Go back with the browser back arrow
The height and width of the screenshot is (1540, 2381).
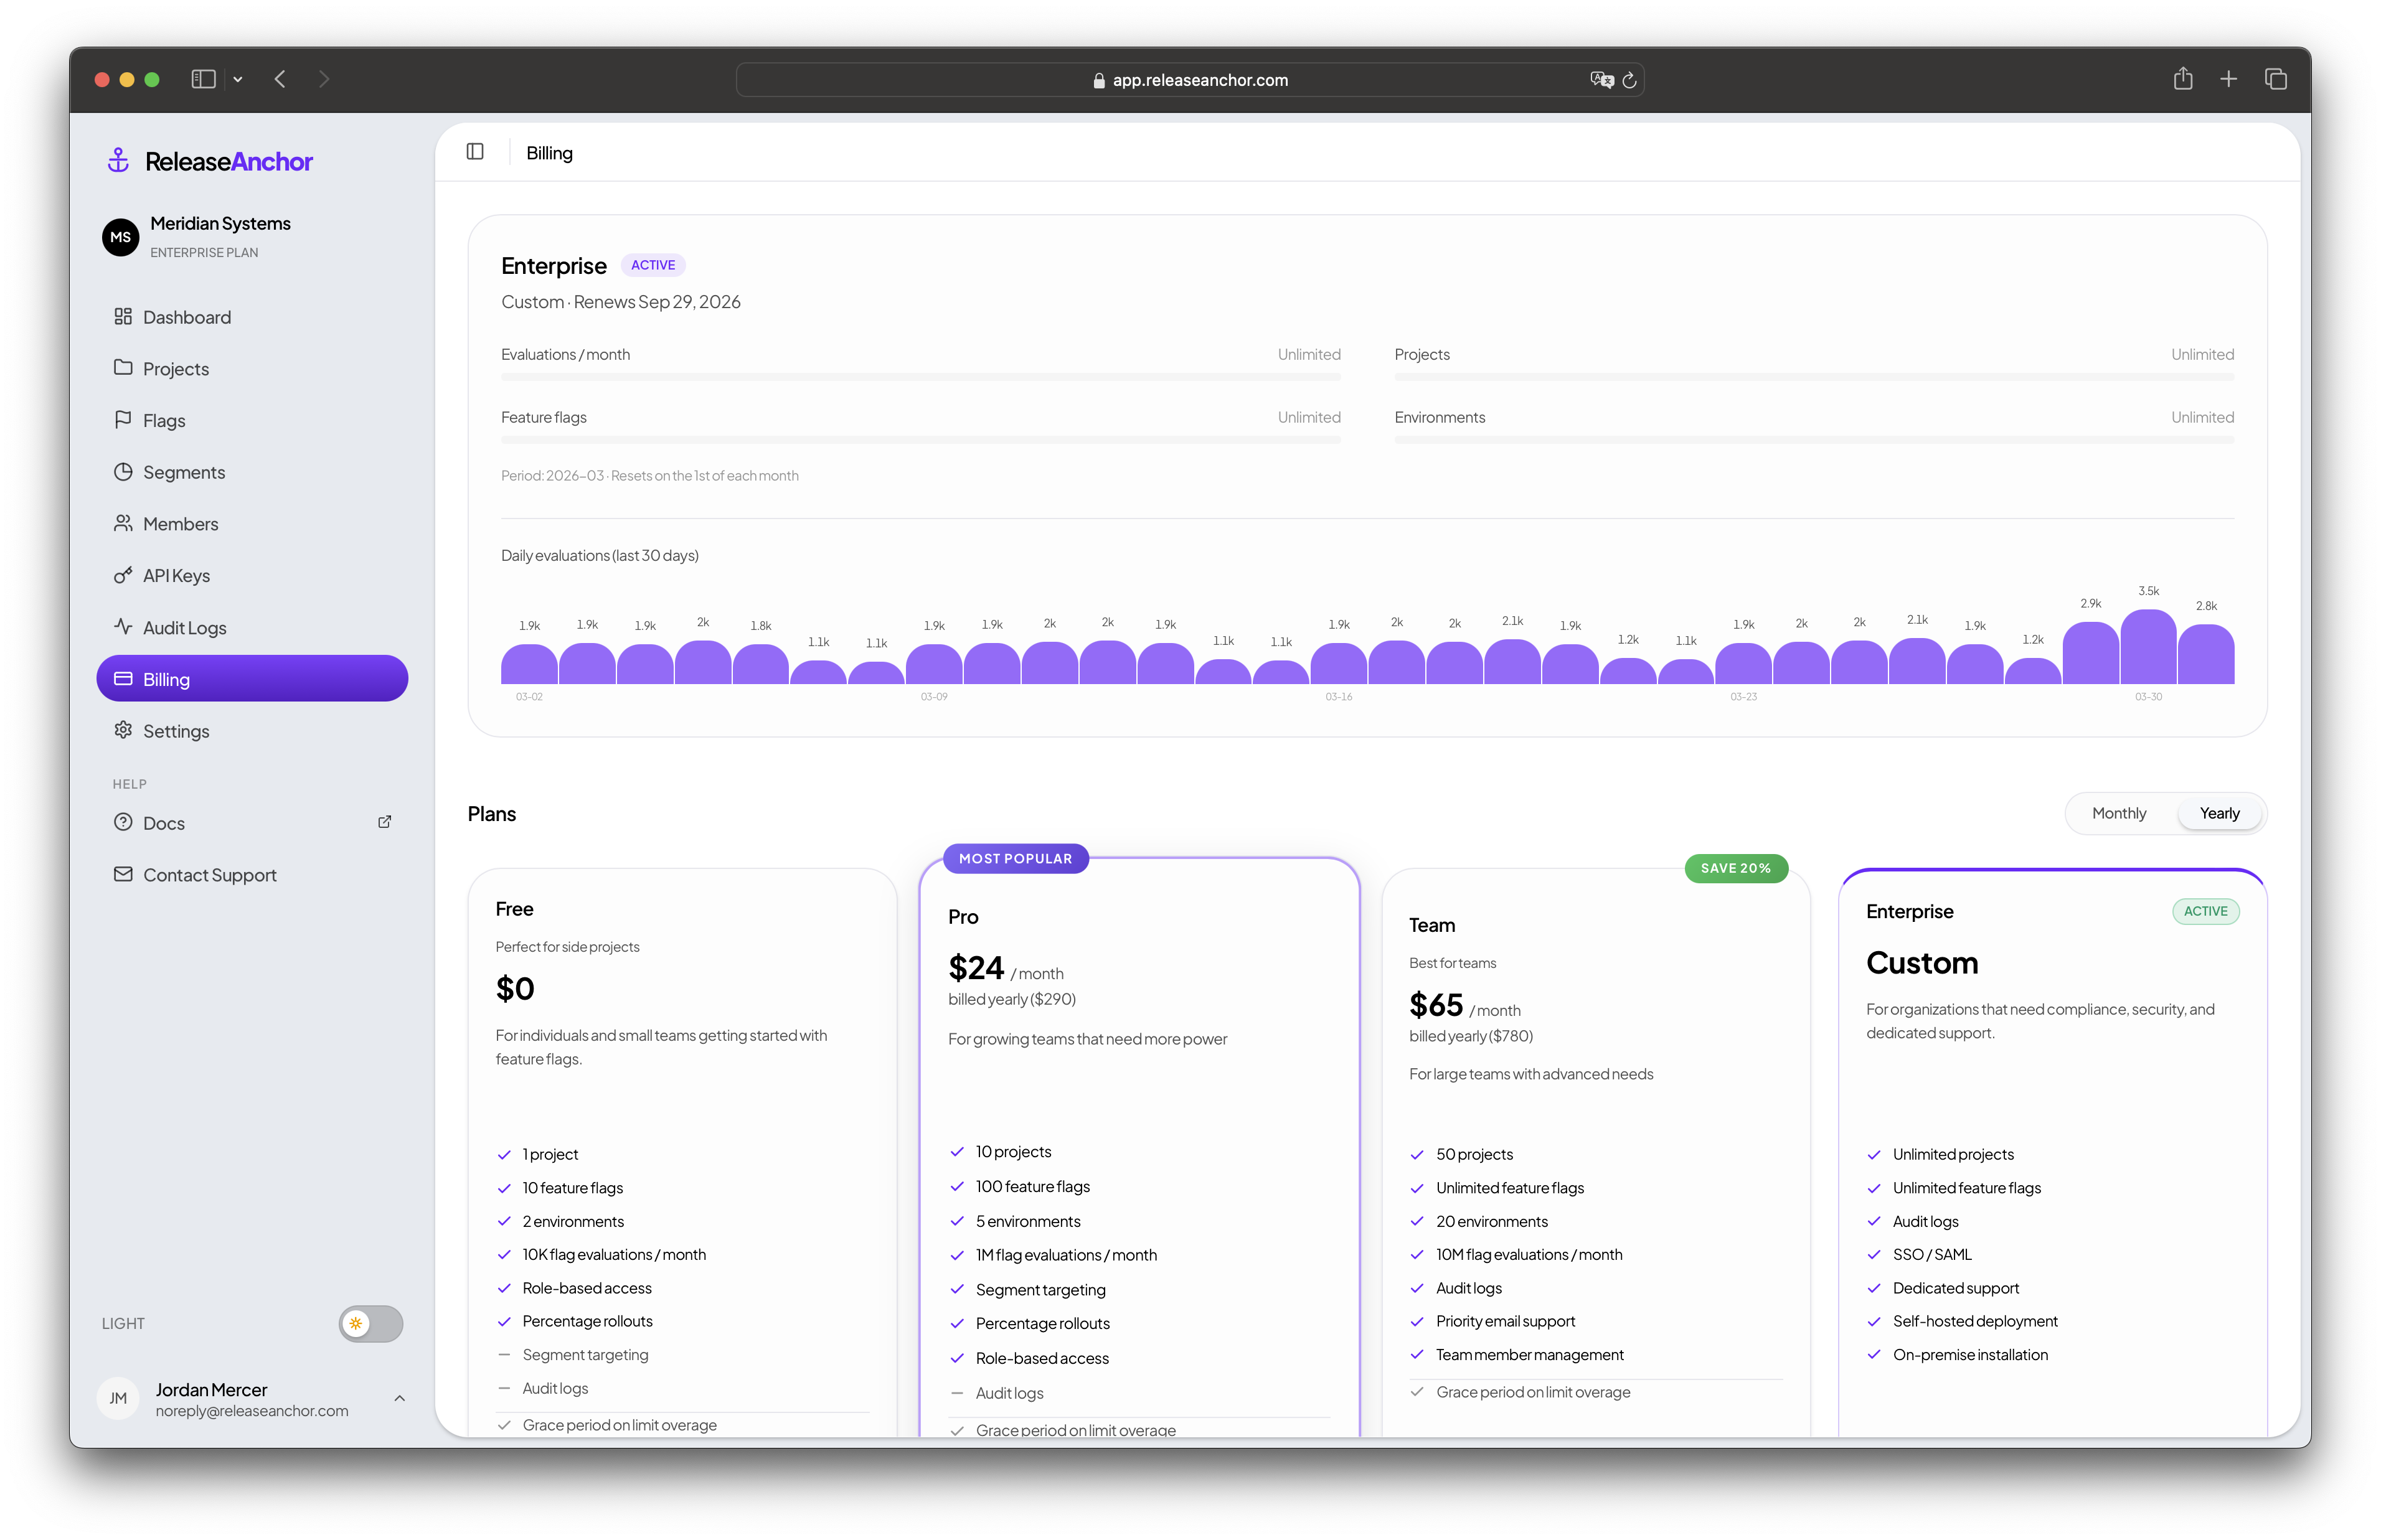[281, 79]
